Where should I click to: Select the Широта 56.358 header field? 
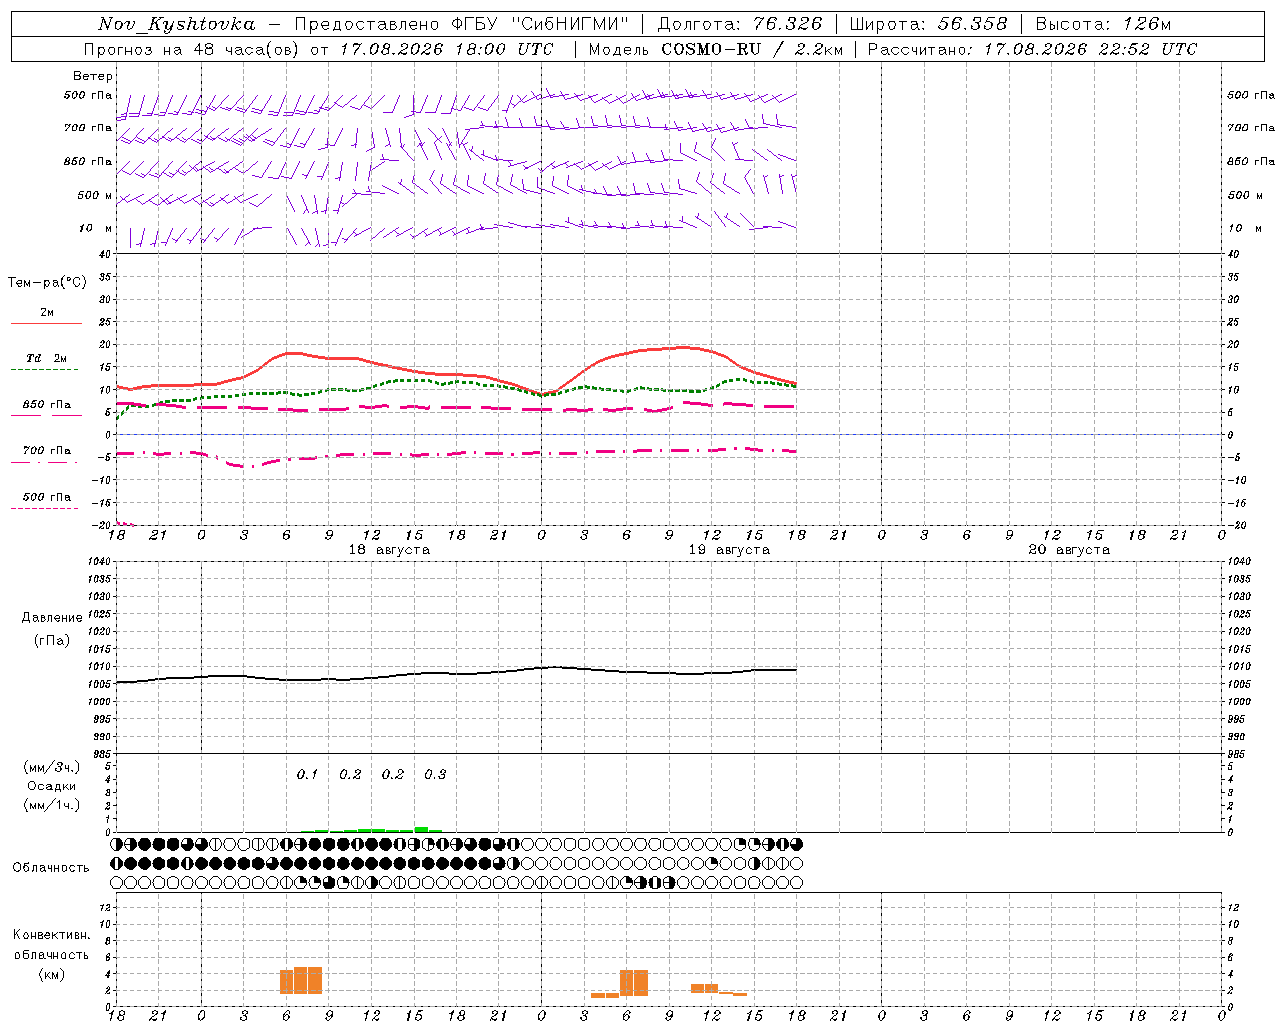click(928, 24)
